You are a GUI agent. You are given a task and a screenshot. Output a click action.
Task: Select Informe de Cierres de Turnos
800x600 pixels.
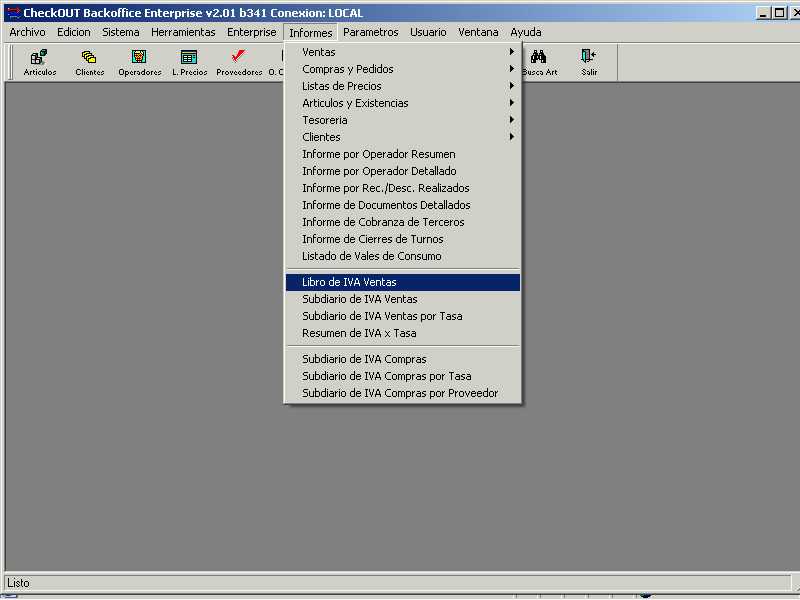403,239
